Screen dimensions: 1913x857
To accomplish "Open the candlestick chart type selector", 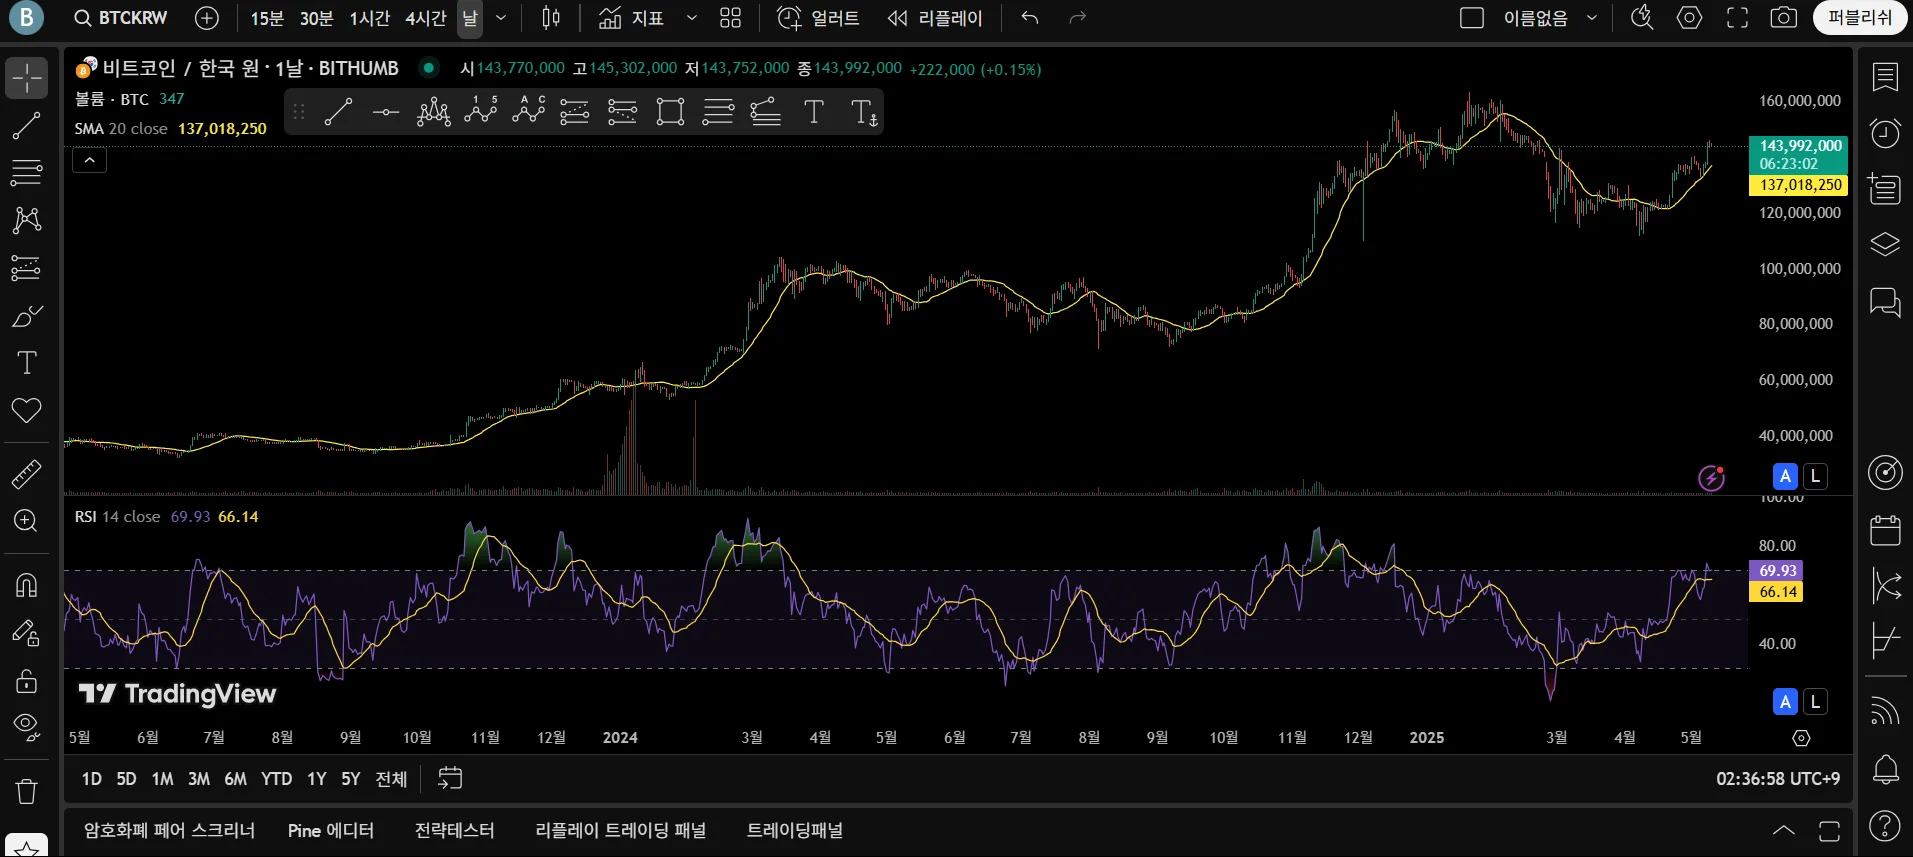I will (551, 18).
